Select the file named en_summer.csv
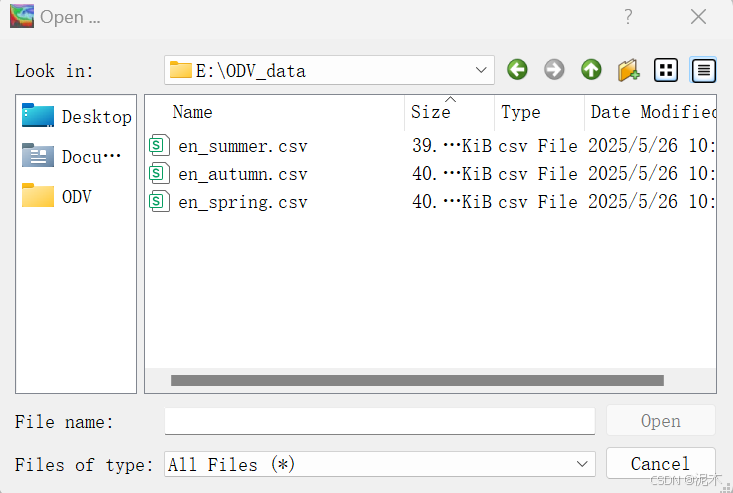The image size is (733, 493). pyautogui.click(x=243, y=146)
